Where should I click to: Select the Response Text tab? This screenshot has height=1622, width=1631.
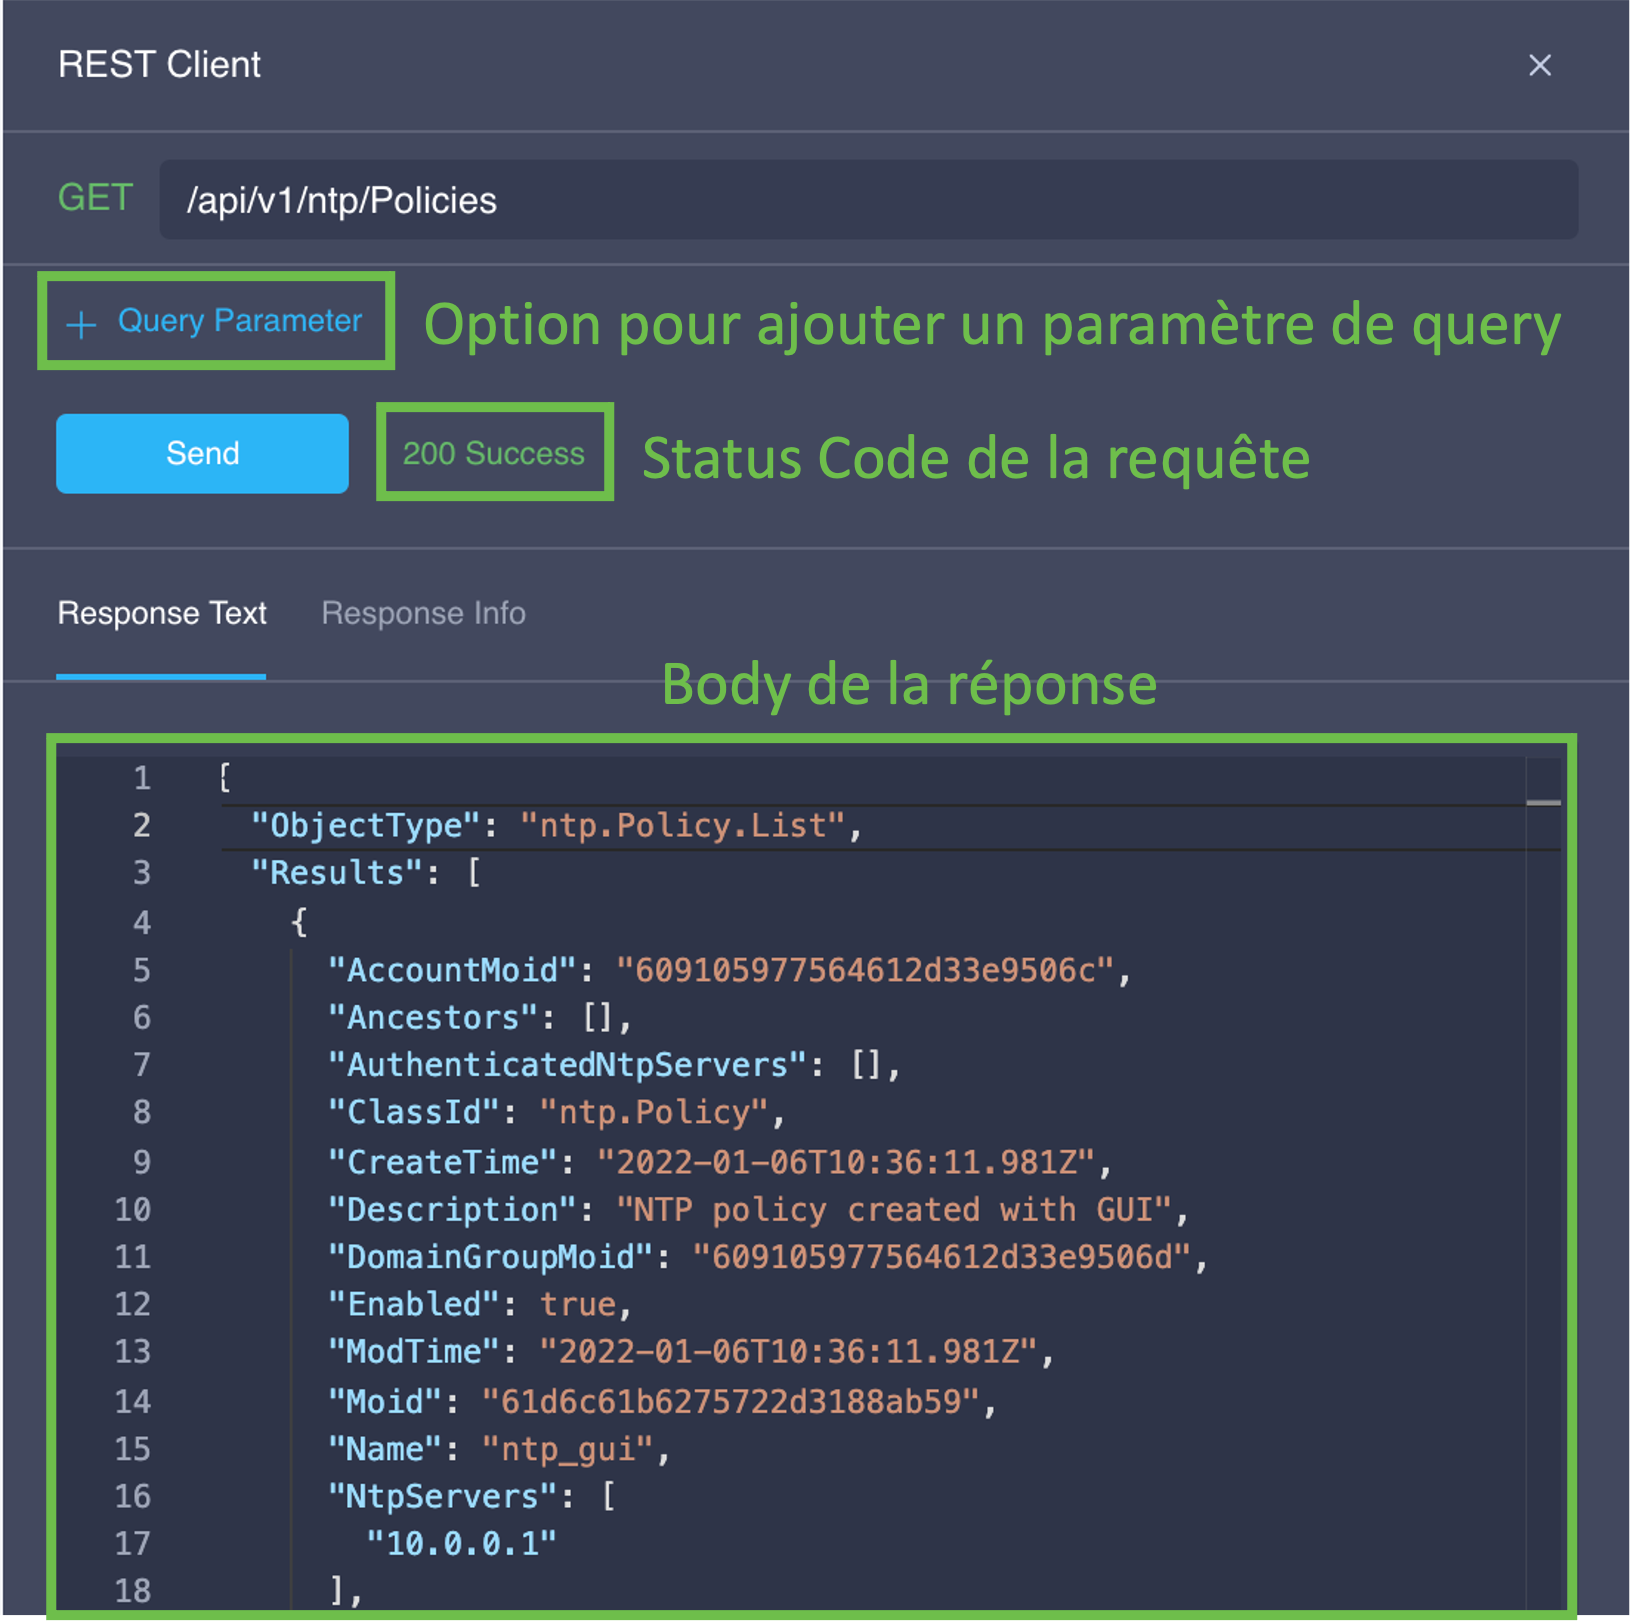(x=162, y=613)
